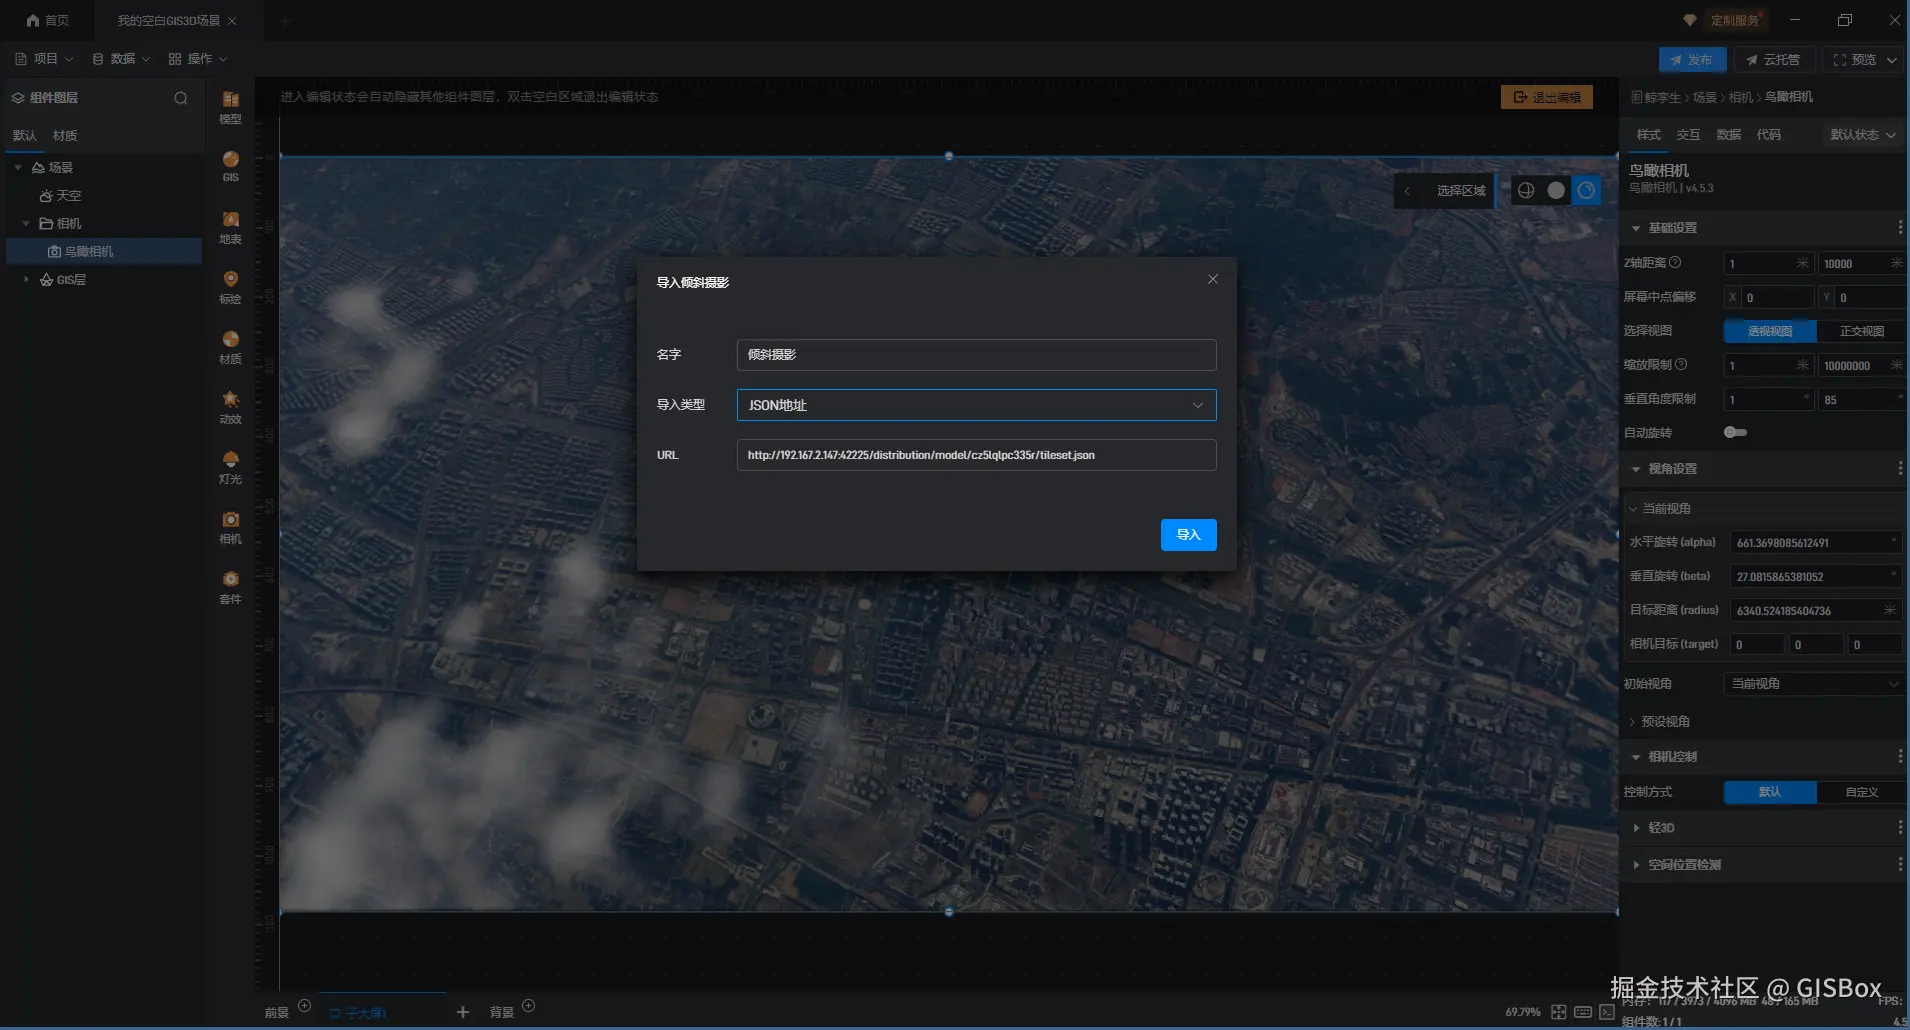
Task: Open the 模型 component category
Action: 230,107
